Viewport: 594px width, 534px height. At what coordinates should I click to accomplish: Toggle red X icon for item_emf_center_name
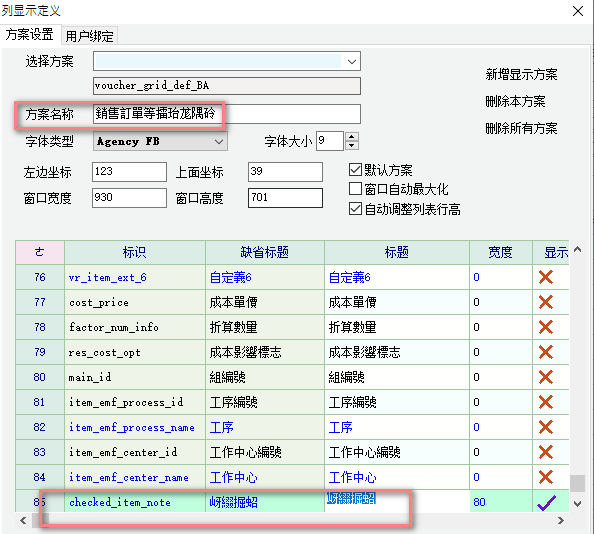[x=546, y=477]
